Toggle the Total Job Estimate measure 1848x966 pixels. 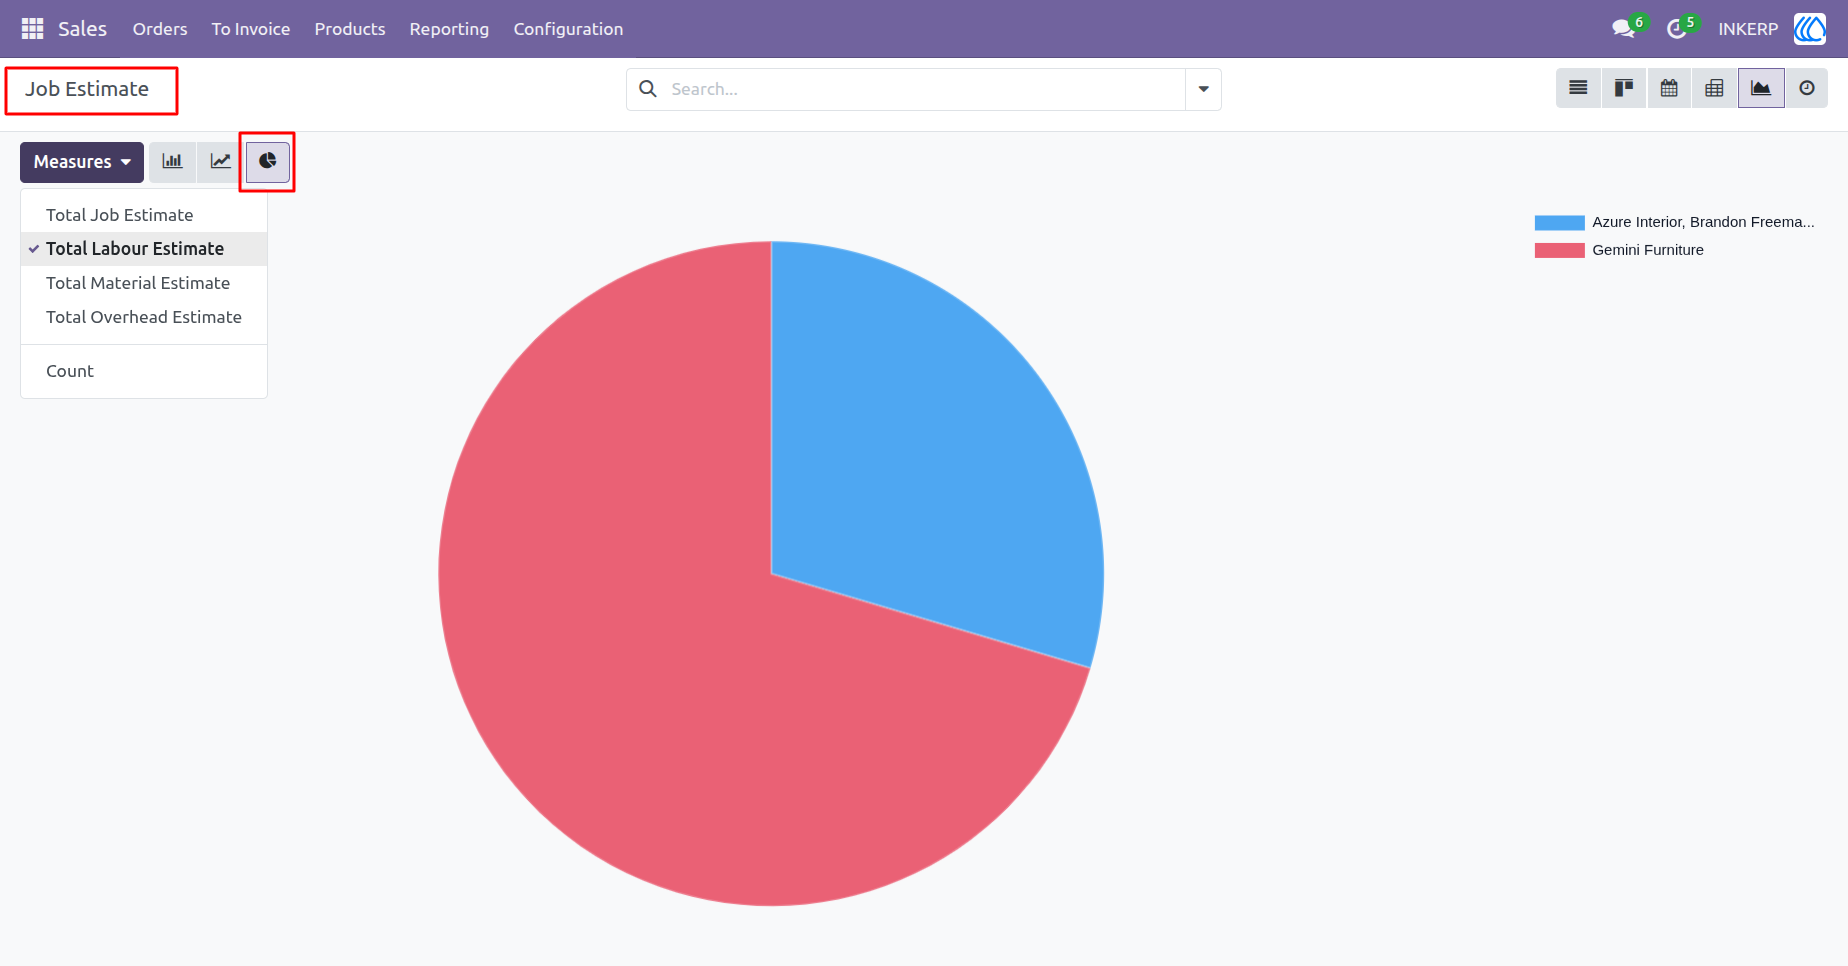[x=144, y=215]
